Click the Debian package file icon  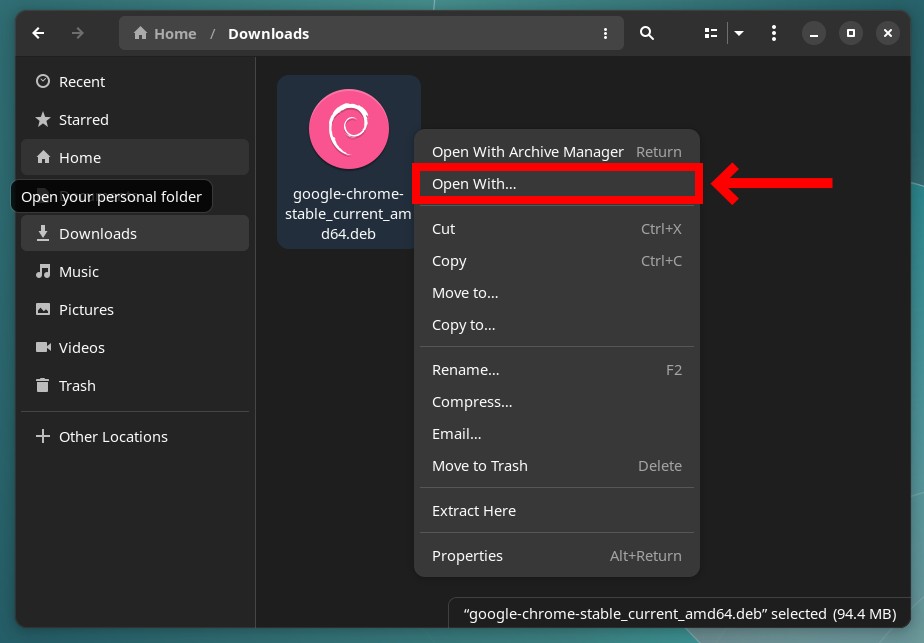(349, 129)
